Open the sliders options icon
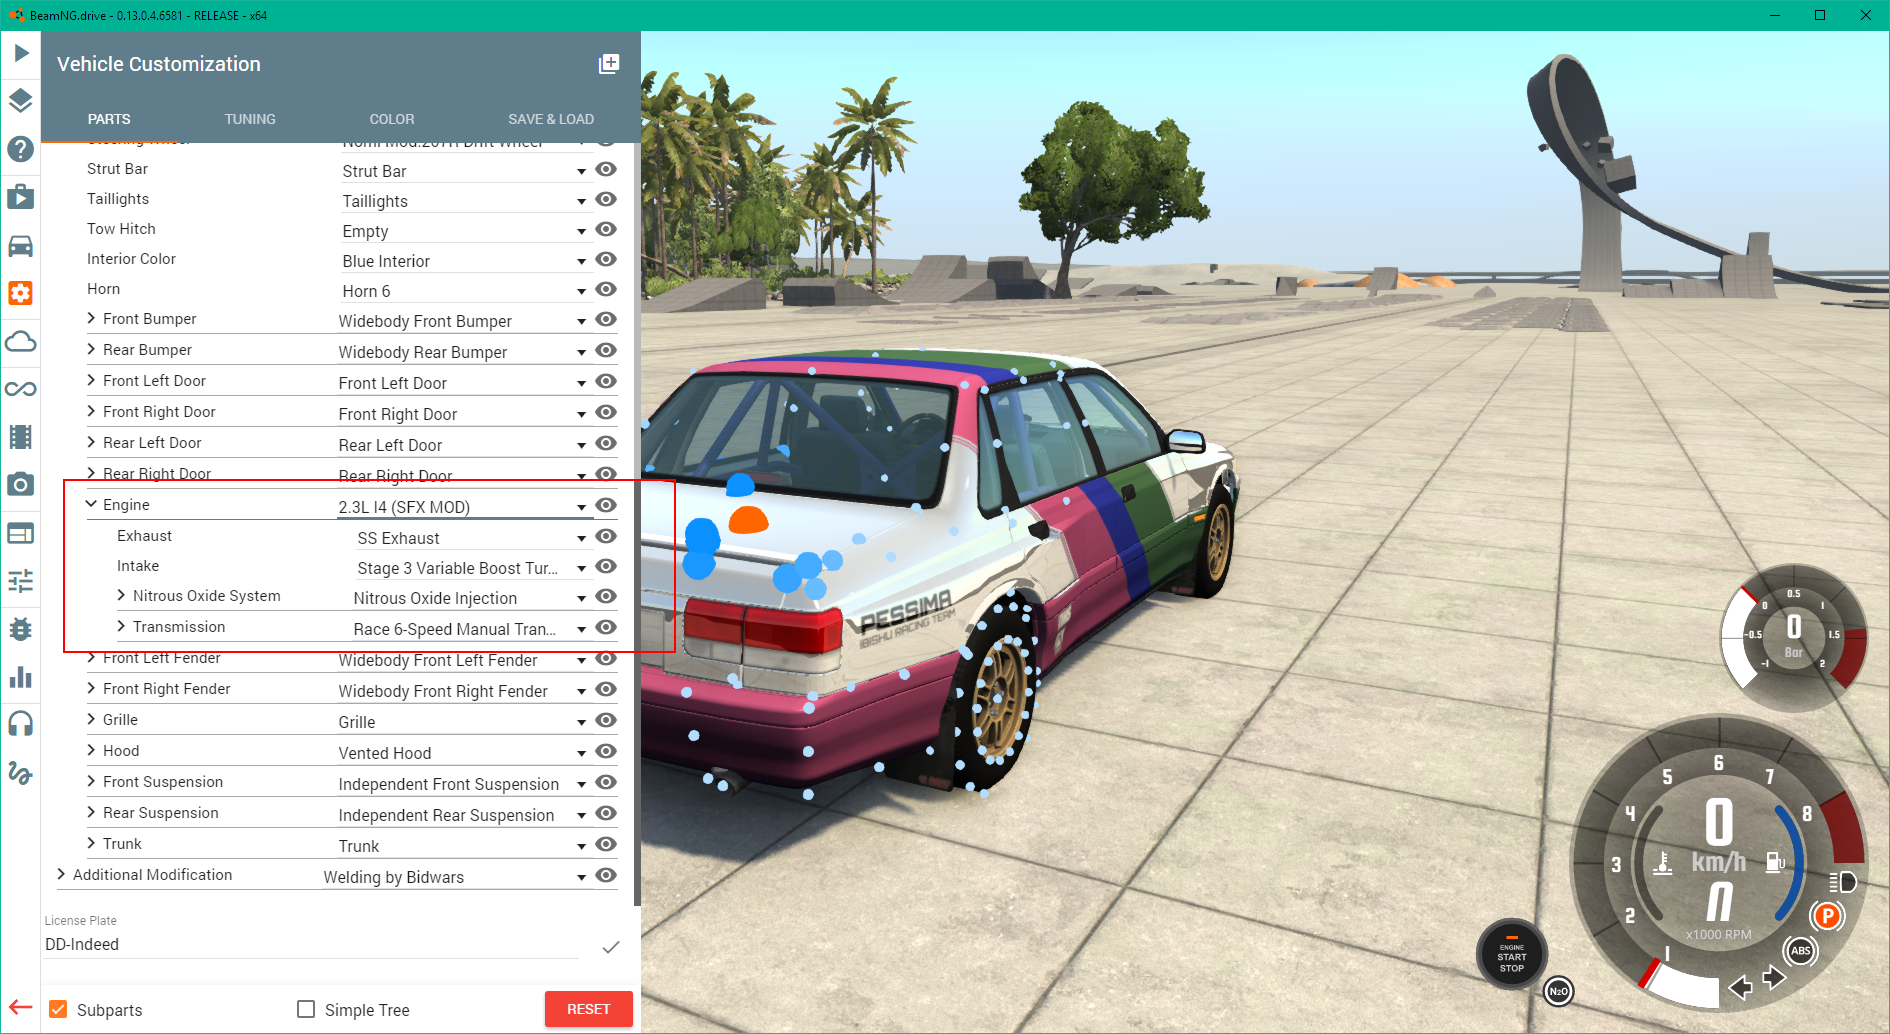The image size is (1890, 1034). (21, 581)
